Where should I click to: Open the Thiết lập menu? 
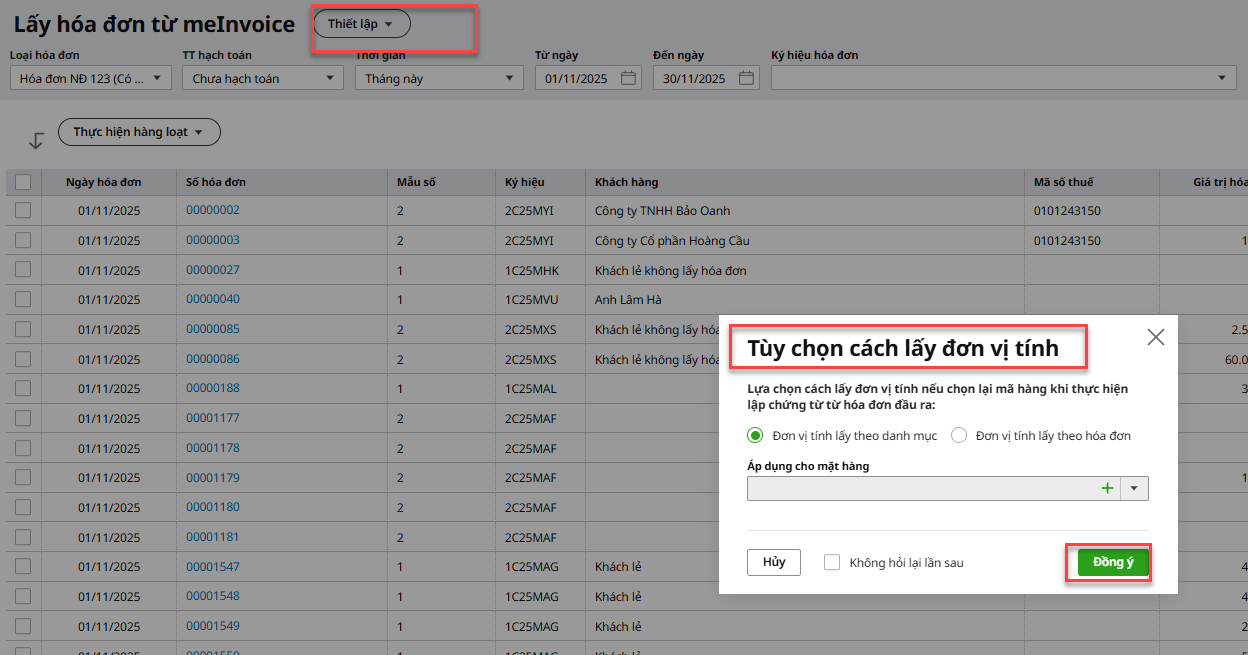coord(361,24)
